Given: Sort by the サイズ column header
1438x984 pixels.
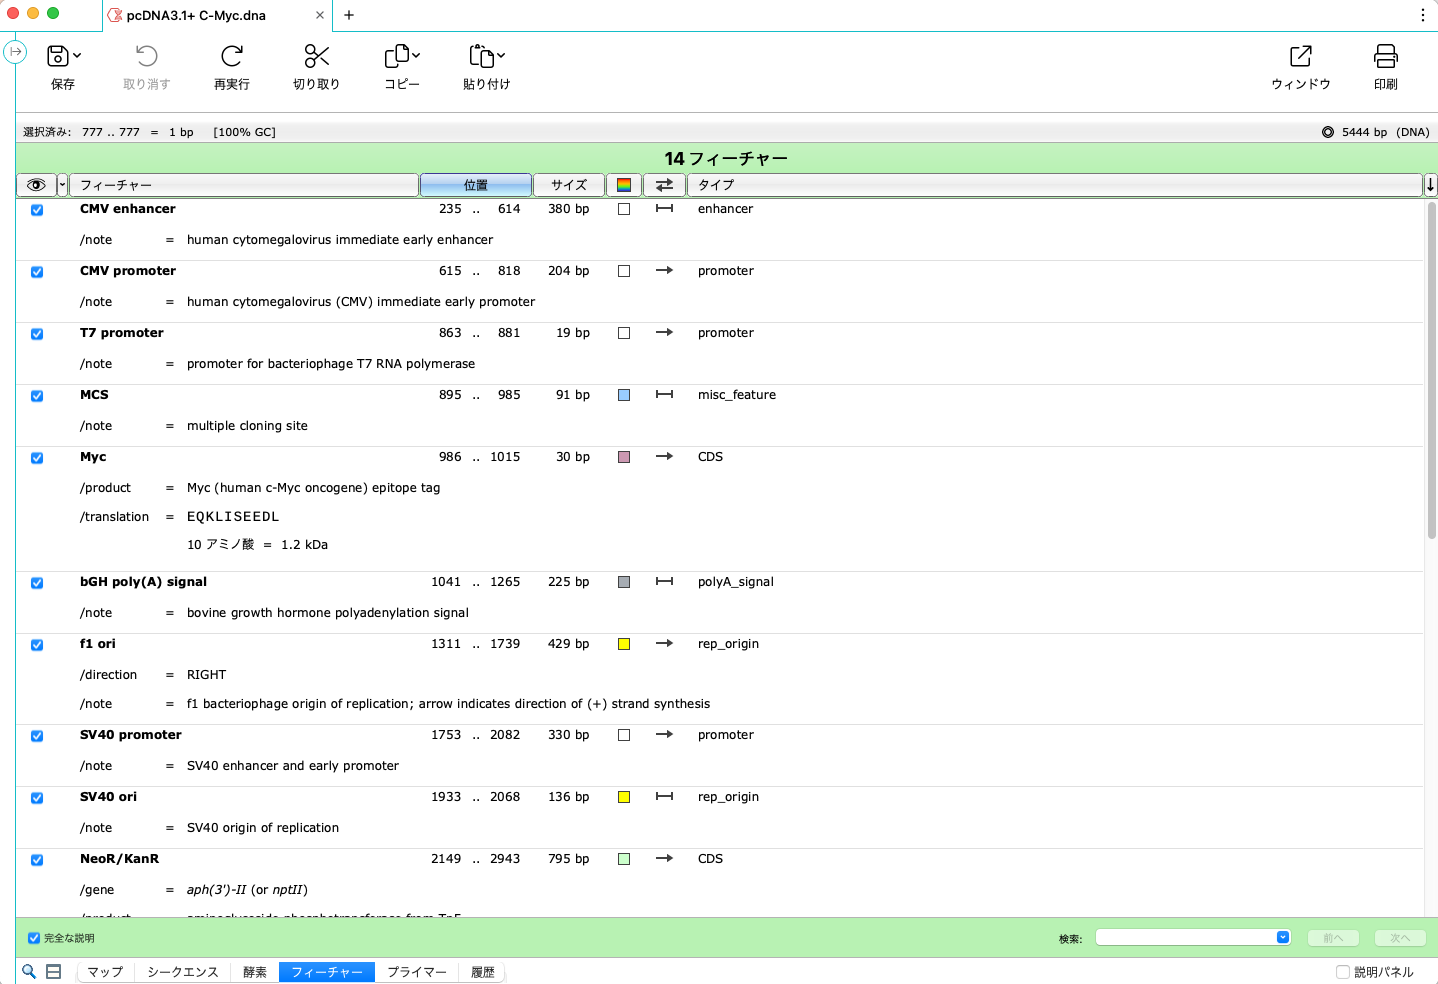Looking at the screenshot, I should tap(568, 185).
